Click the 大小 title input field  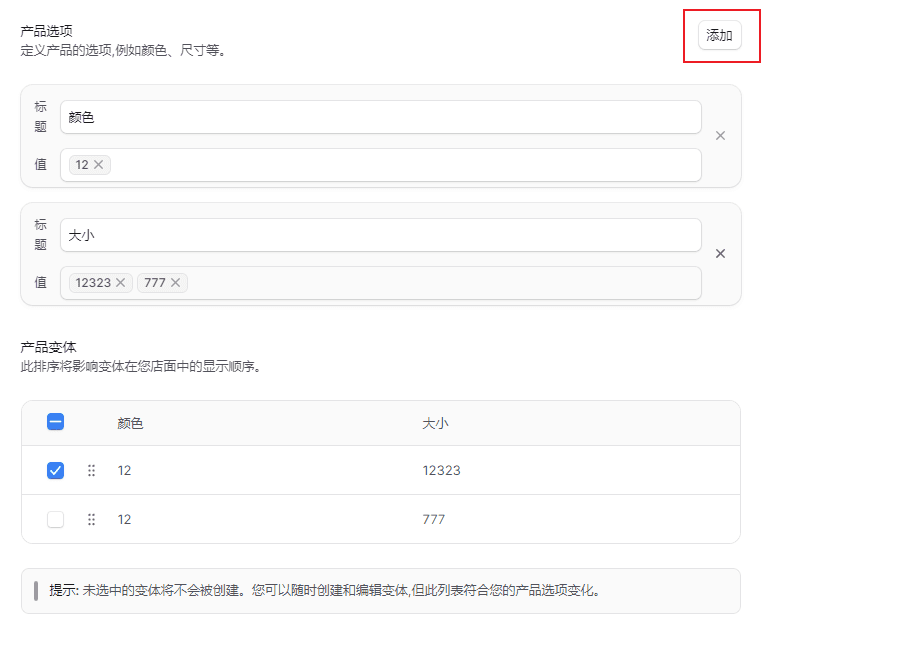380,235
